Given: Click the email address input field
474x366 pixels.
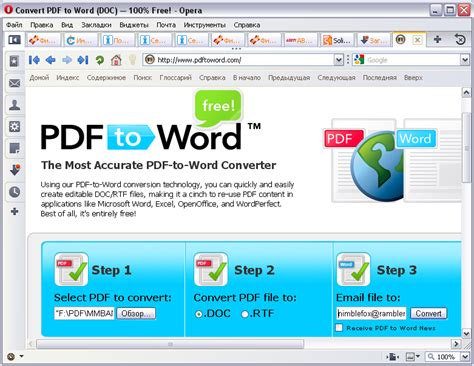Looking at the screenshot, I should (371, 313).
